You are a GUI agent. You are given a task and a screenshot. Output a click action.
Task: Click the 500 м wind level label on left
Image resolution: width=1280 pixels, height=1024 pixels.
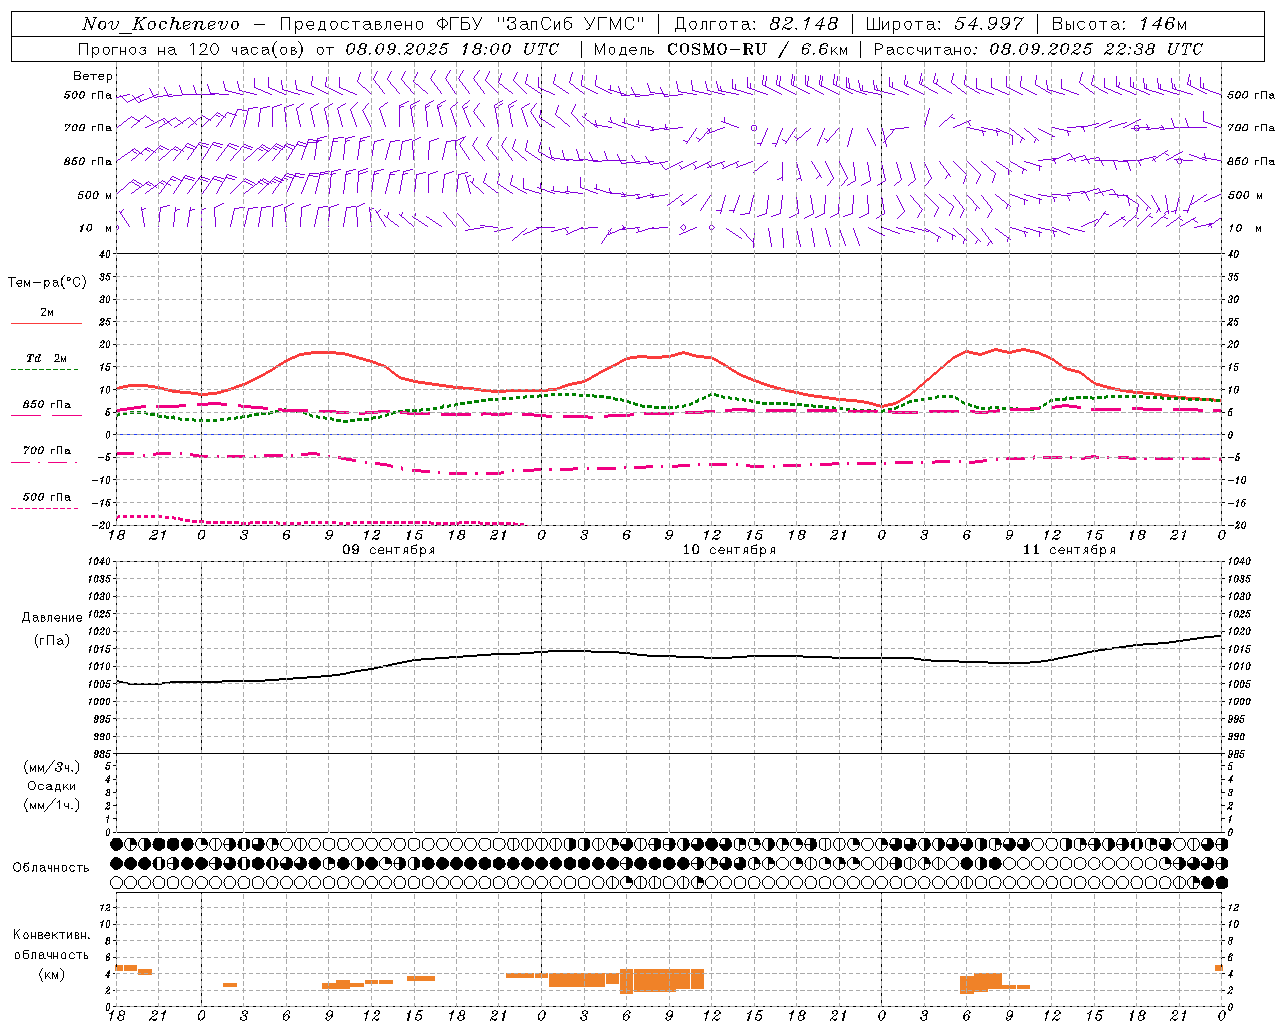click(95, 195)
